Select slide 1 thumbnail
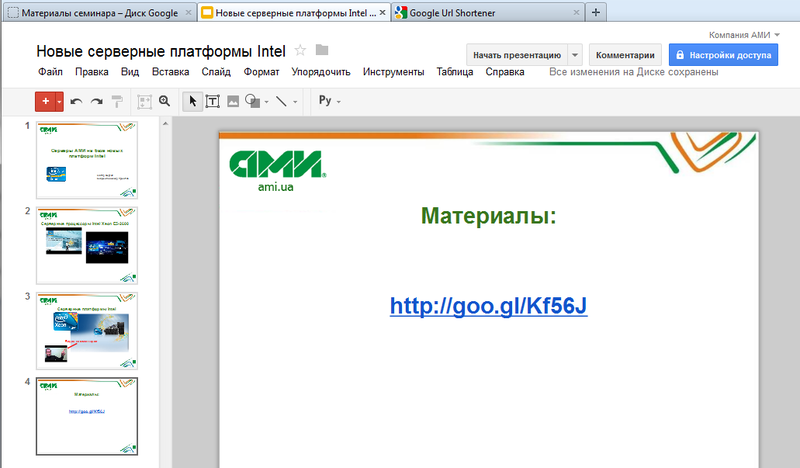The width and height of the screenshot is (800, 468). tap(87, 160)
